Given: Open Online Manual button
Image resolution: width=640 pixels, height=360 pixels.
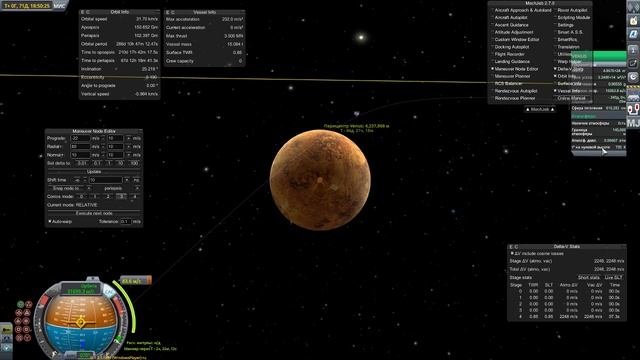Looking at the screenshot, I should (571, 98).
